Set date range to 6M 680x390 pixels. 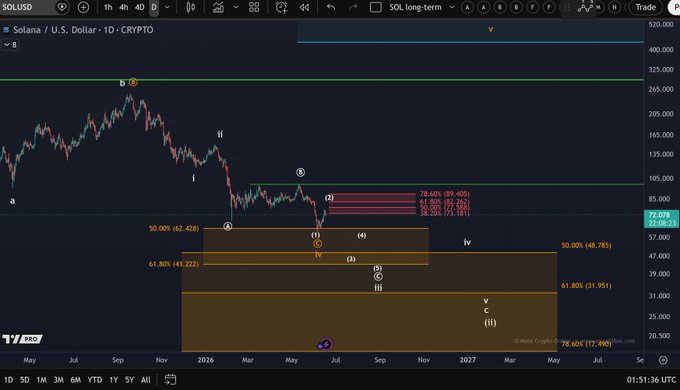[75, 380]
